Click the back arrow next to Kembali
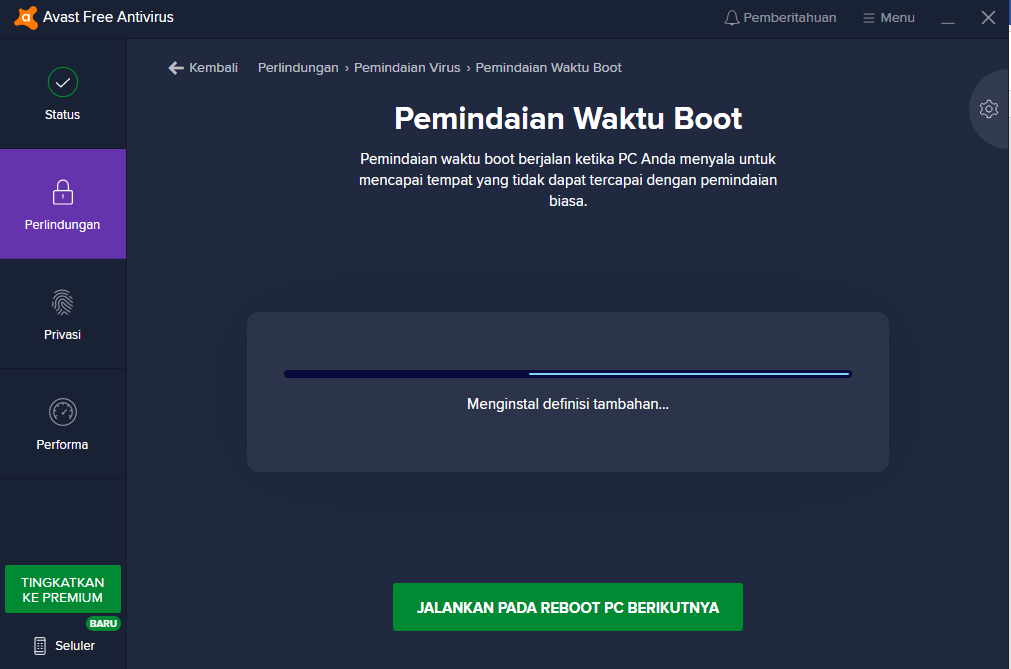 [x=175, y=67]
